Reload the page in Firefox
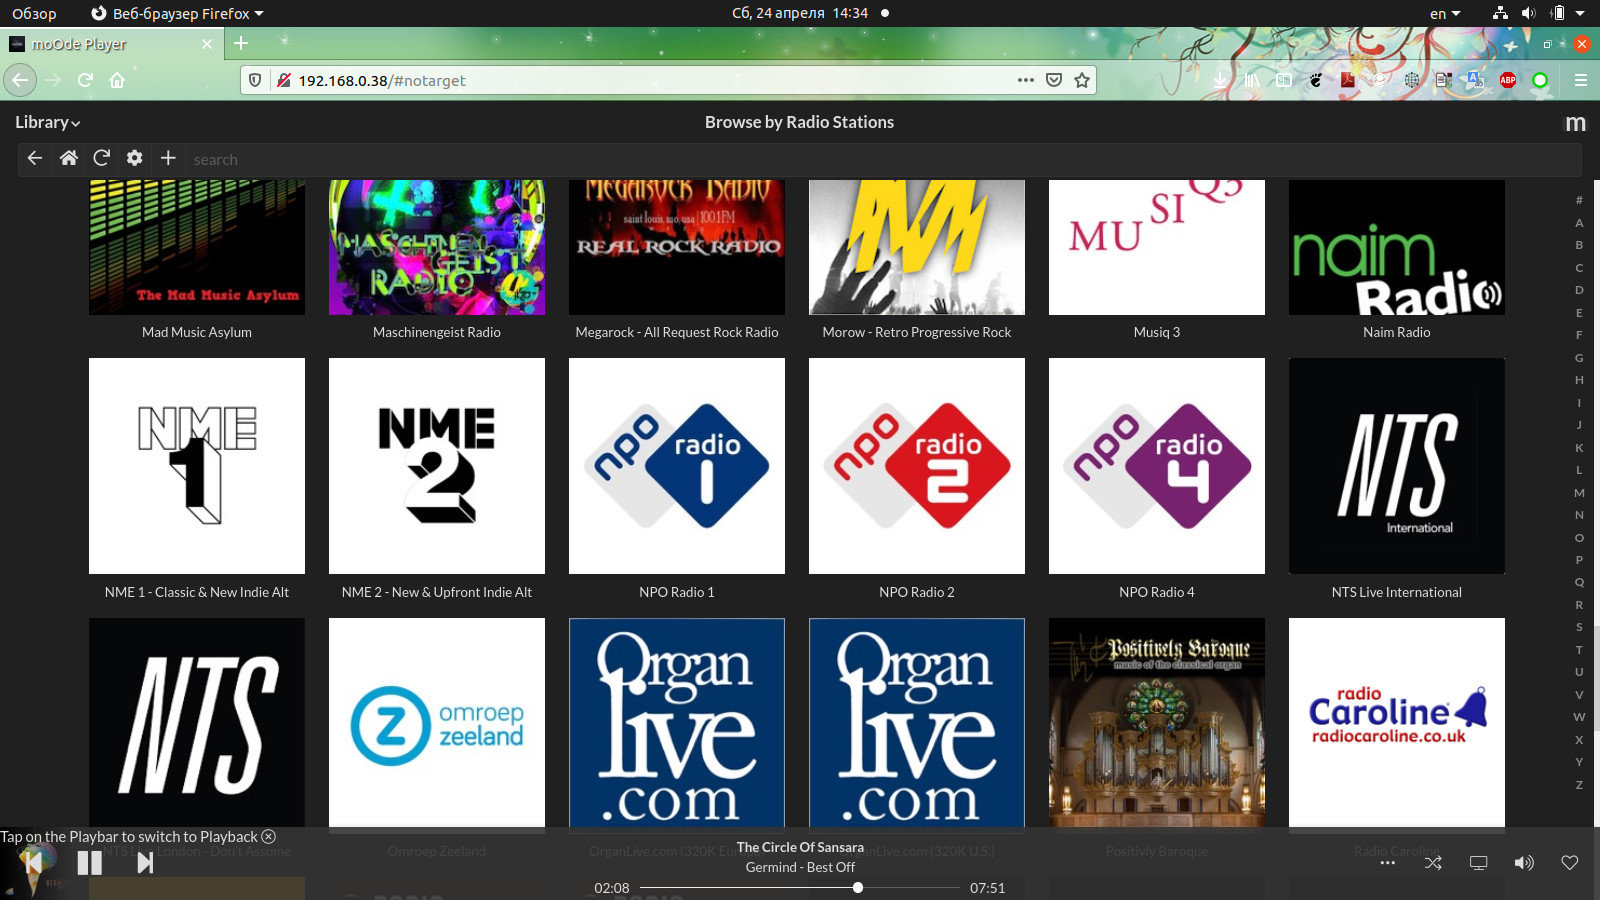This screenshot has height=900, width=1600. 85,80
